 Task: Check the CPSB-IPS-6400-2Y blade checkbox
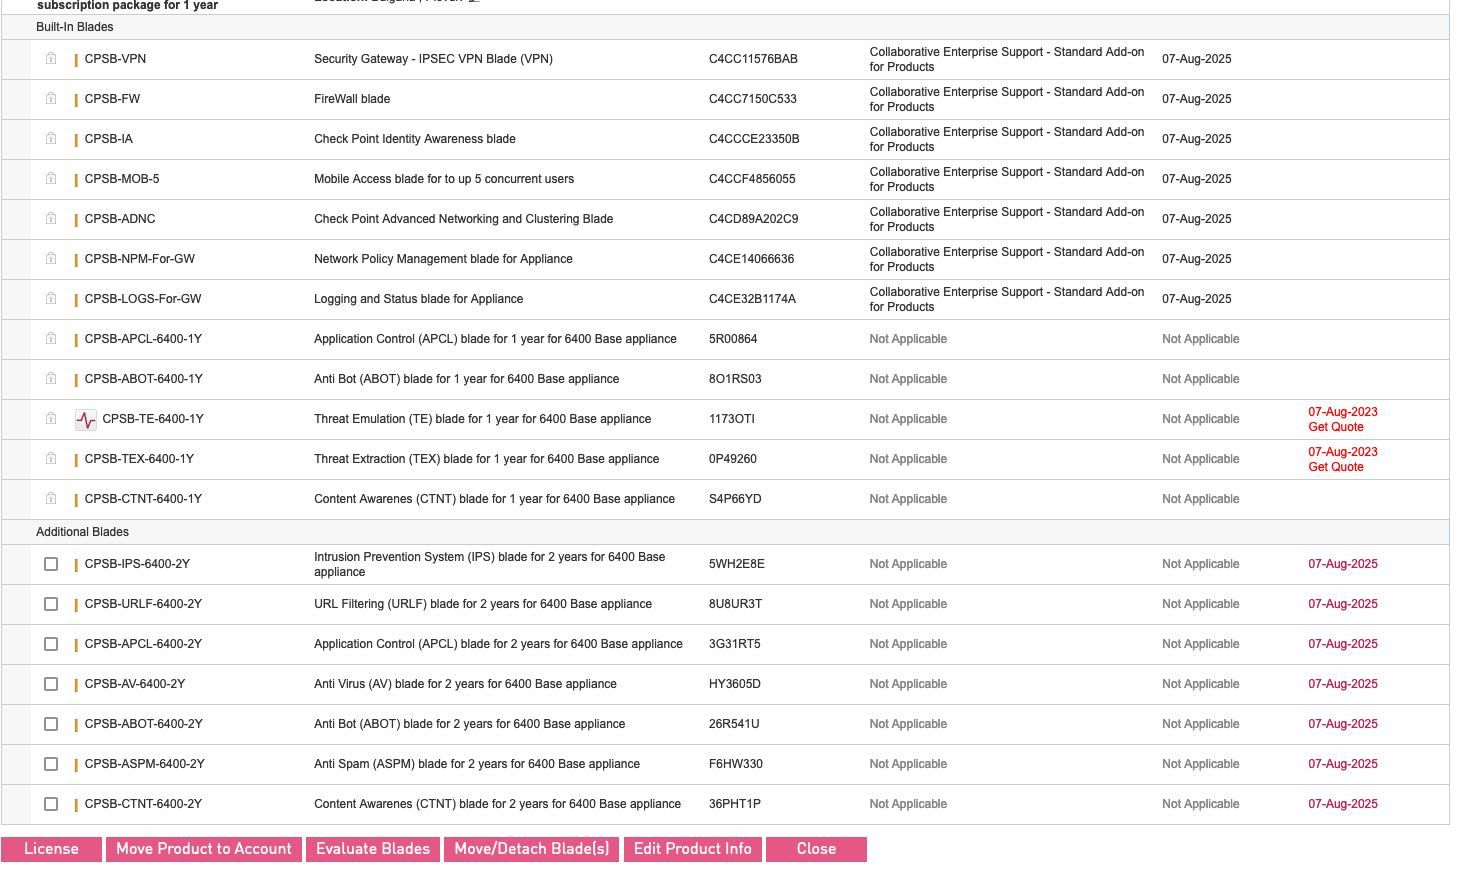51,564
